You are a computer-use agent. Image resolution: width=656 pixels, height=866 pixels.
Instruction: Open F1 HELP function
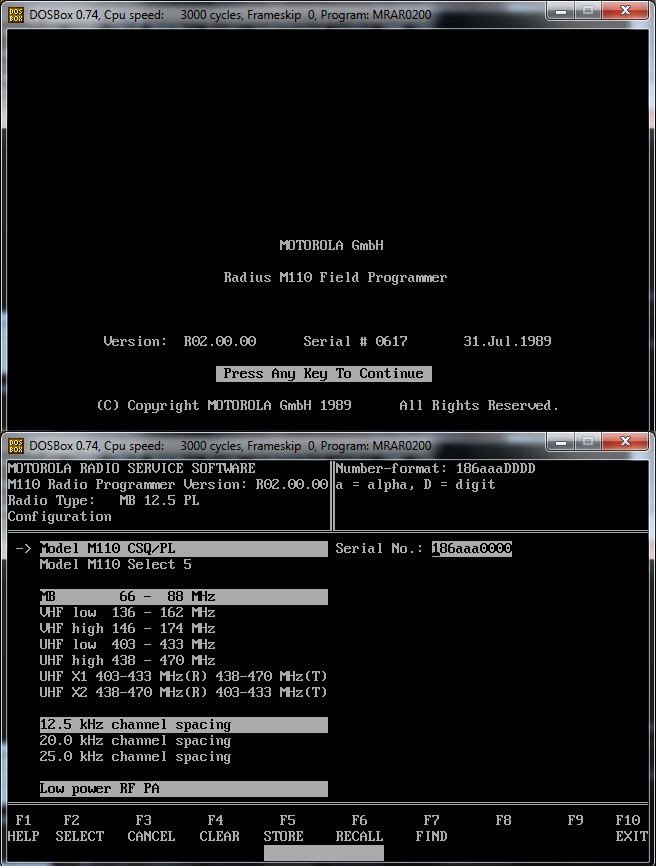click(23, 828)
